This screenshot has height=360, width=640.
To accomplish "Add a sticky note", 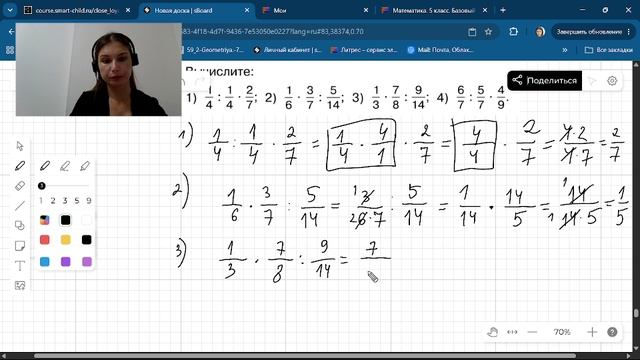I will tap(20, 246).
